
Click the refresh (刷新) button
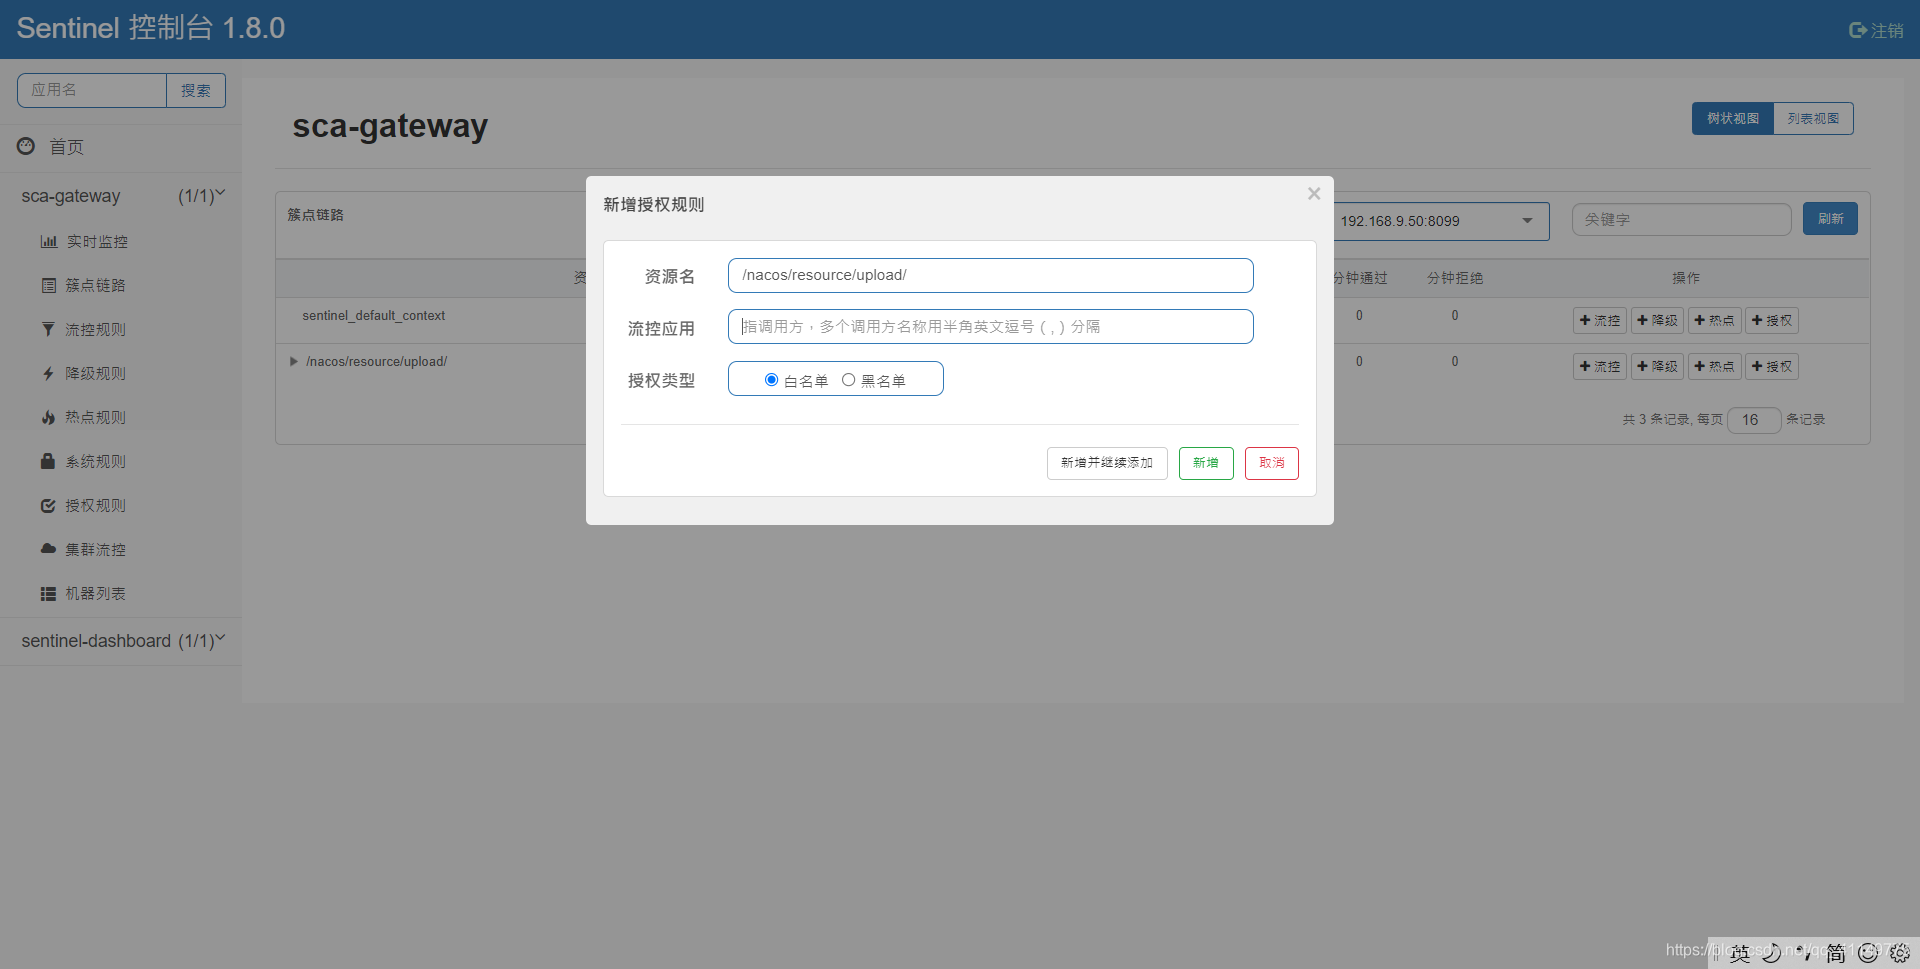(x=1830, y=219)
